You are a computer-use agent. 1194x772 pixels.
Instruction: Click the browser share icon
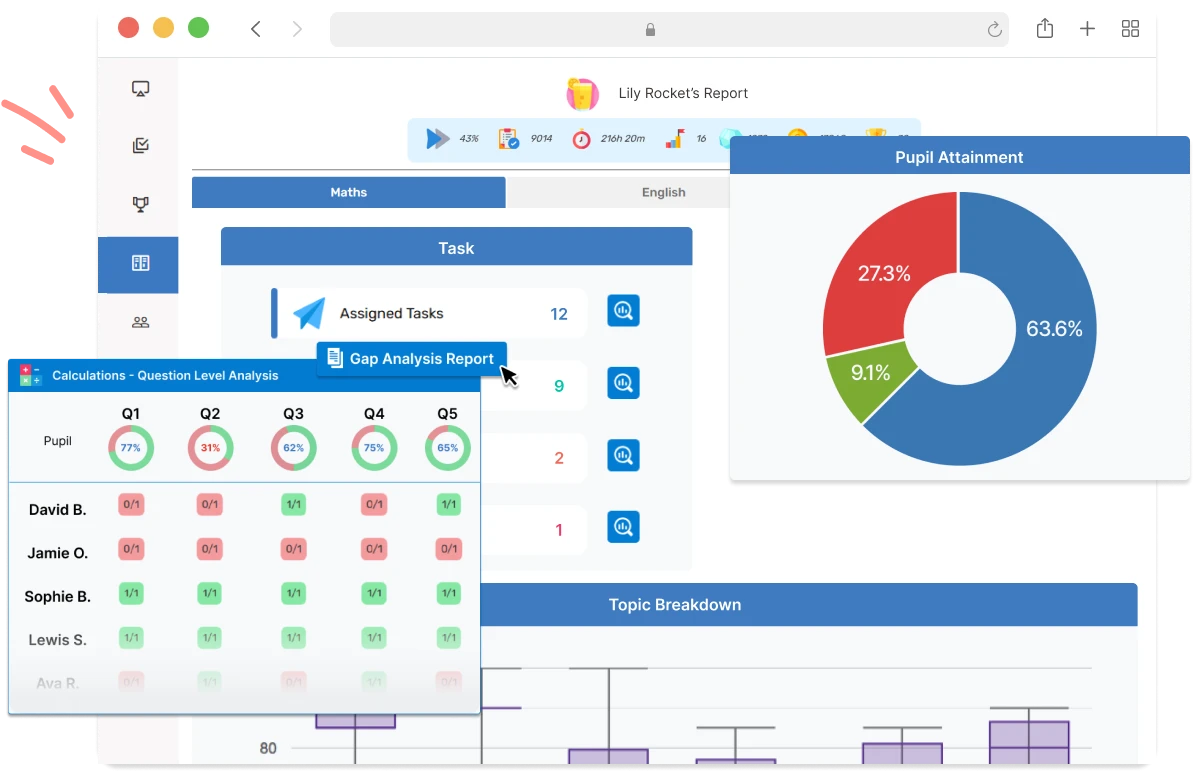[1044, 29]
